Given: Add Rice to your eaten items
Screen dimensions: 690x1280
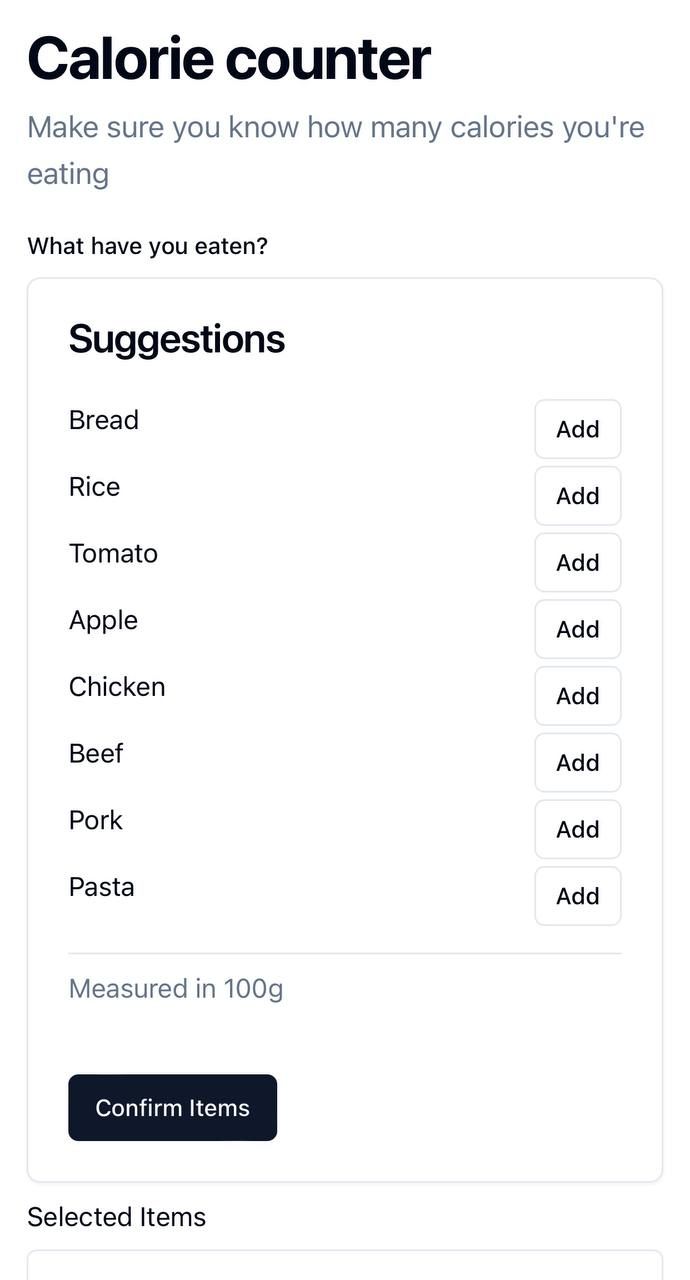Looking at the screenshot, I should 577,495.
